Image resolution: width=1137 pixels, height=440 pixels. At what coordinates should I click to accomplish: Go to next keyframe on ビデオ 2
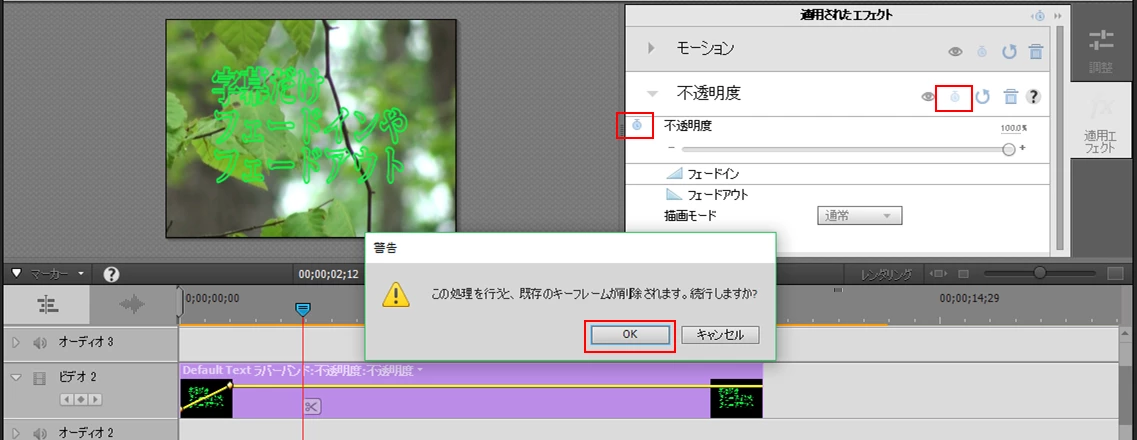pos(95,399)
